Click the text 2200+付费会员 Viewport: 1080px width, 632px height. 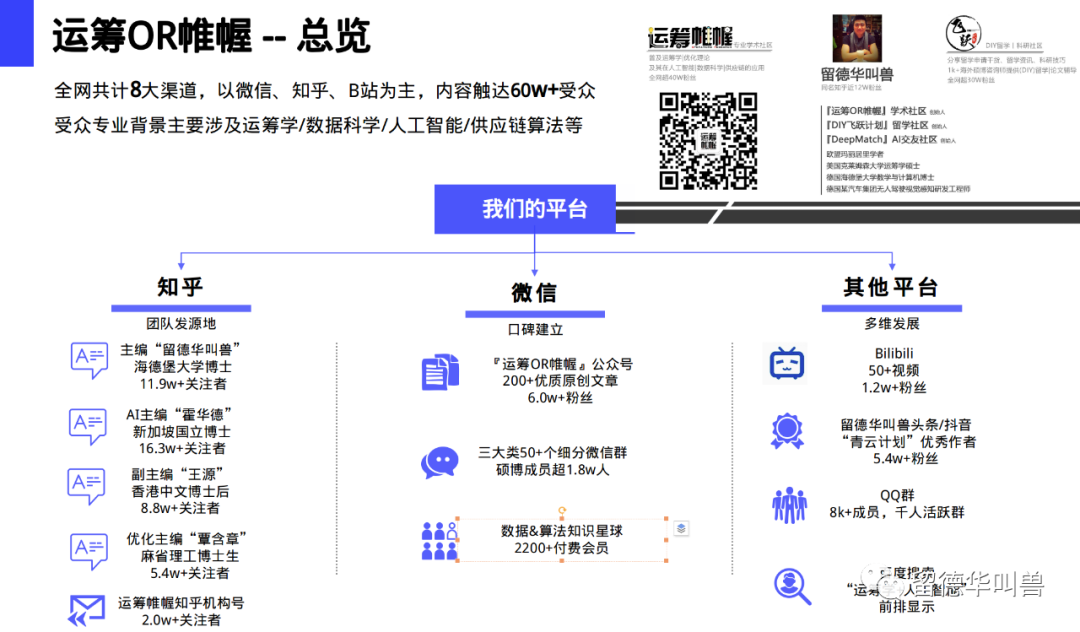coord(561,548)
